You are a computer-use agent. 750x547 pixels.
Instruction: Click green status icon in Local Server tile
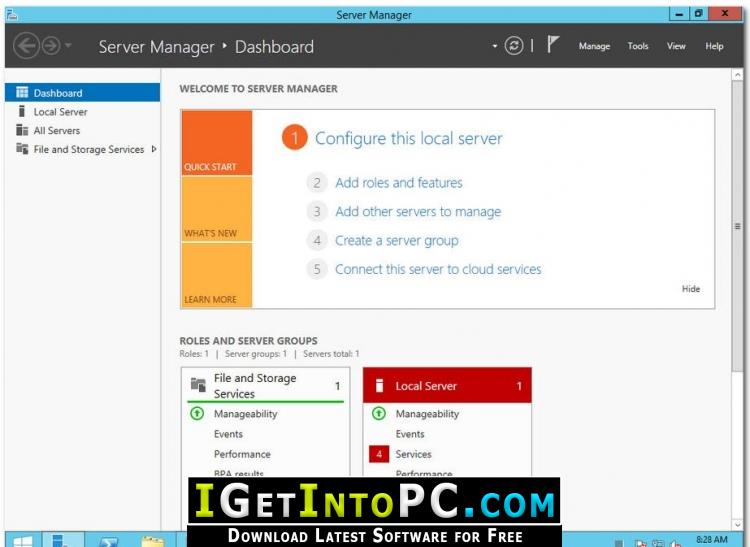point(379,413)
